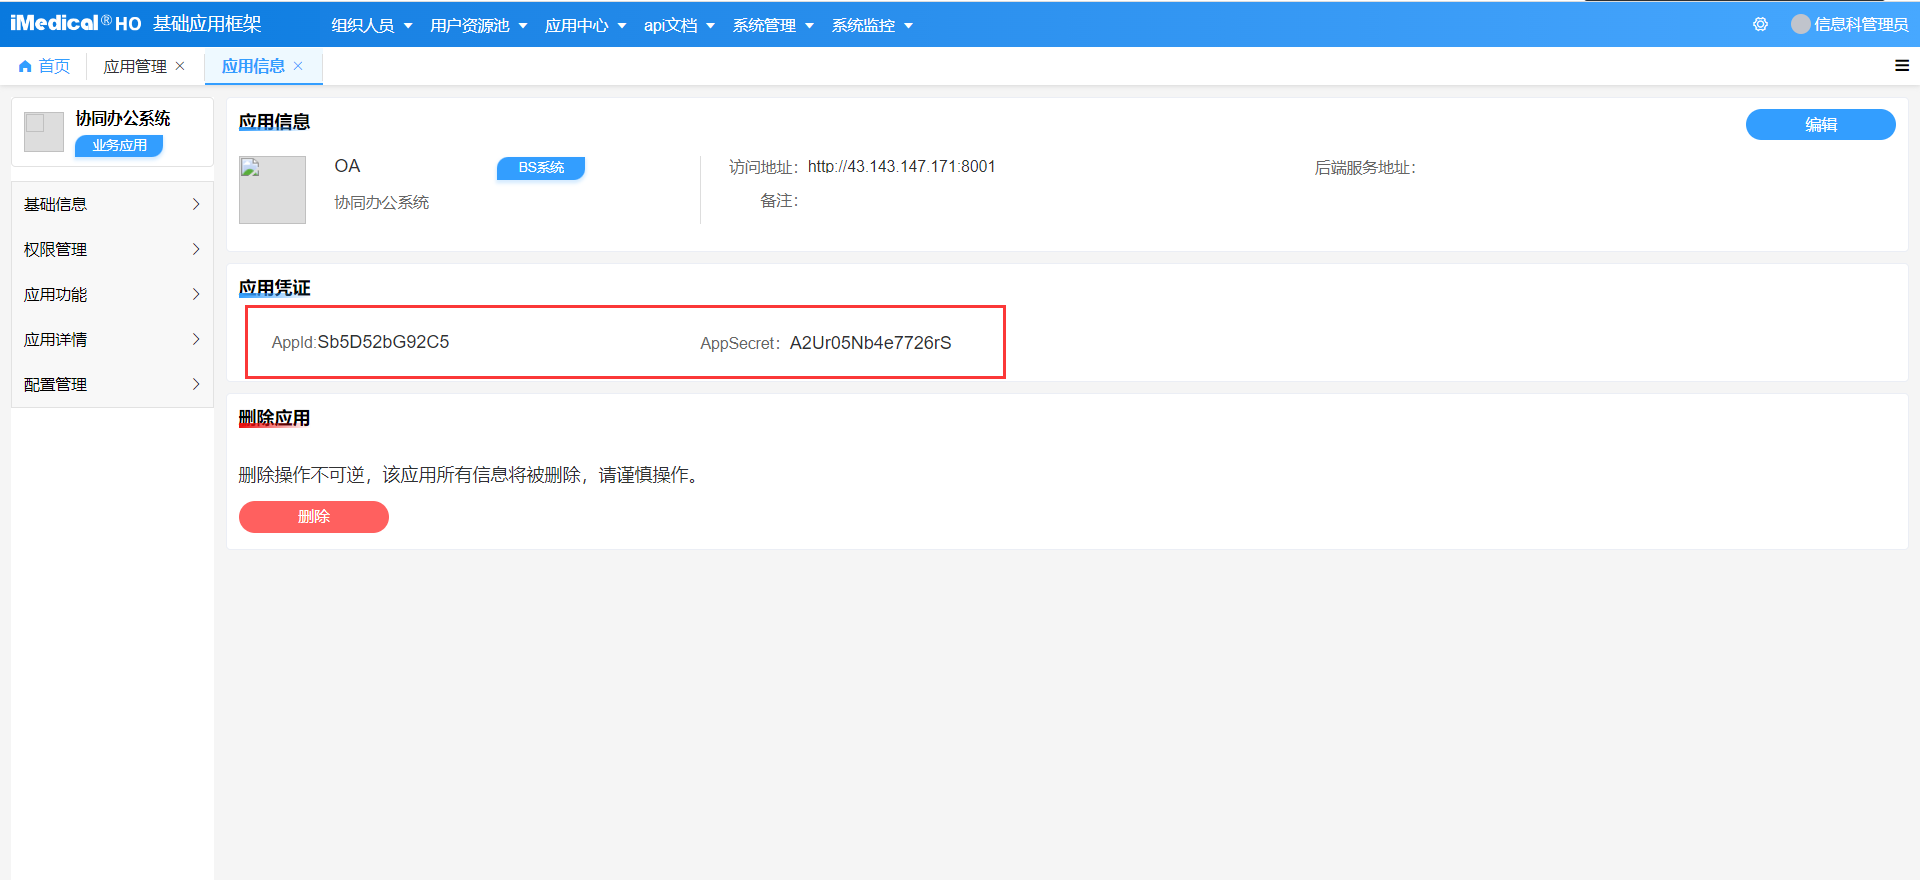Open the 组织人员 dropdown menu
Image resolution: width=1920 pixels, height=880 pixels.
(x=371, y=25)
